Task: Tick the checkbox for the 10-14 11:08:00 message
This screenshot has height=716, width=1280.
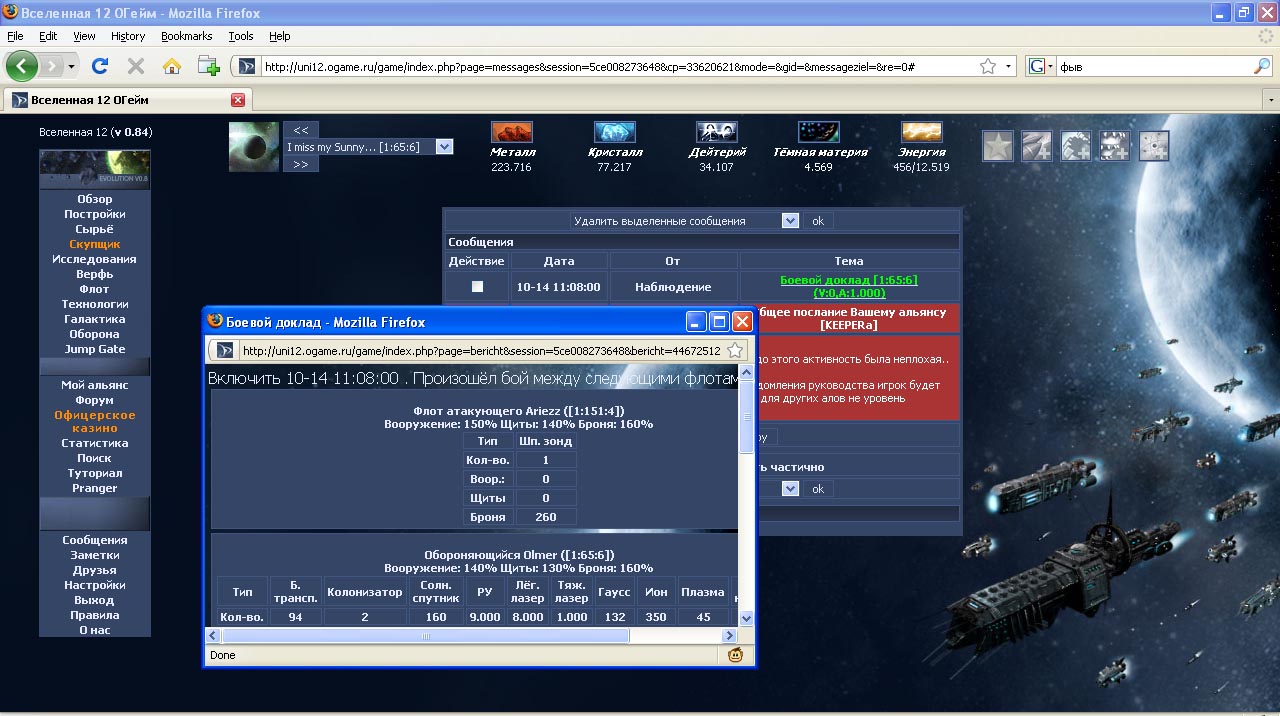Action: (477, 286)
